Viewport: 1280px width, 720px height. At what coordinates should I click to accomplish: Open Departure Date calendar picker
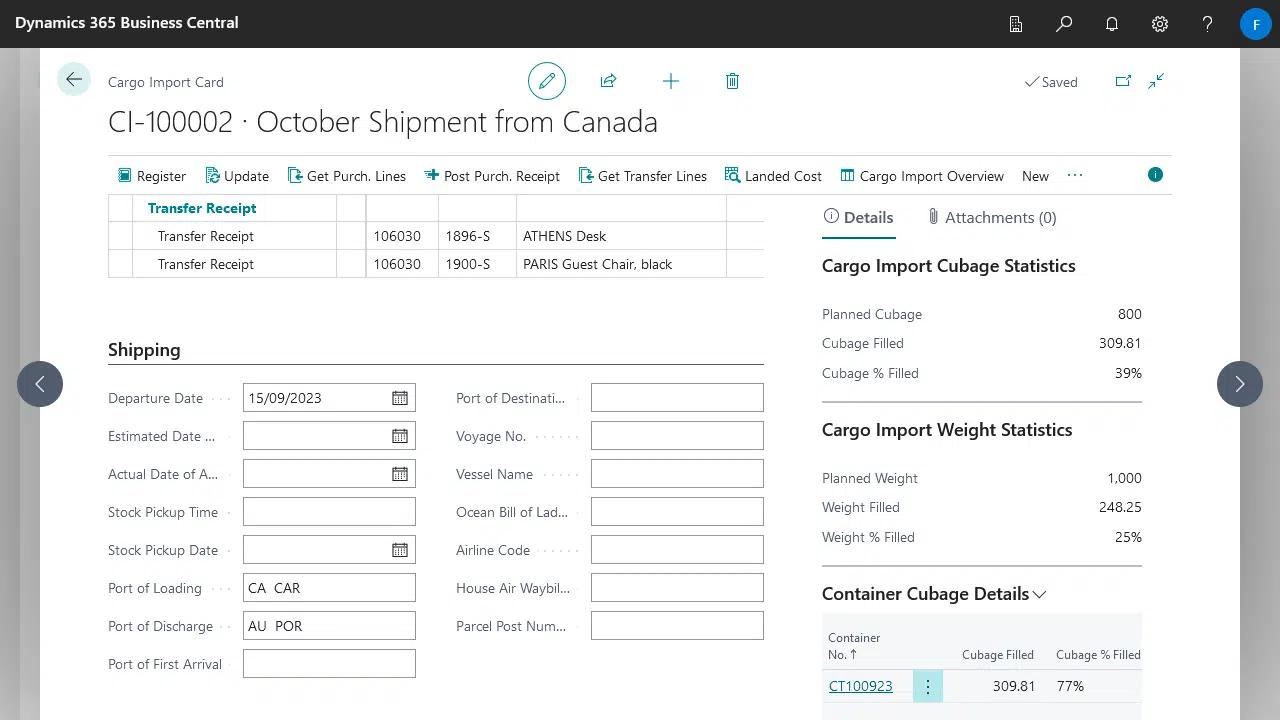point(400,398)
